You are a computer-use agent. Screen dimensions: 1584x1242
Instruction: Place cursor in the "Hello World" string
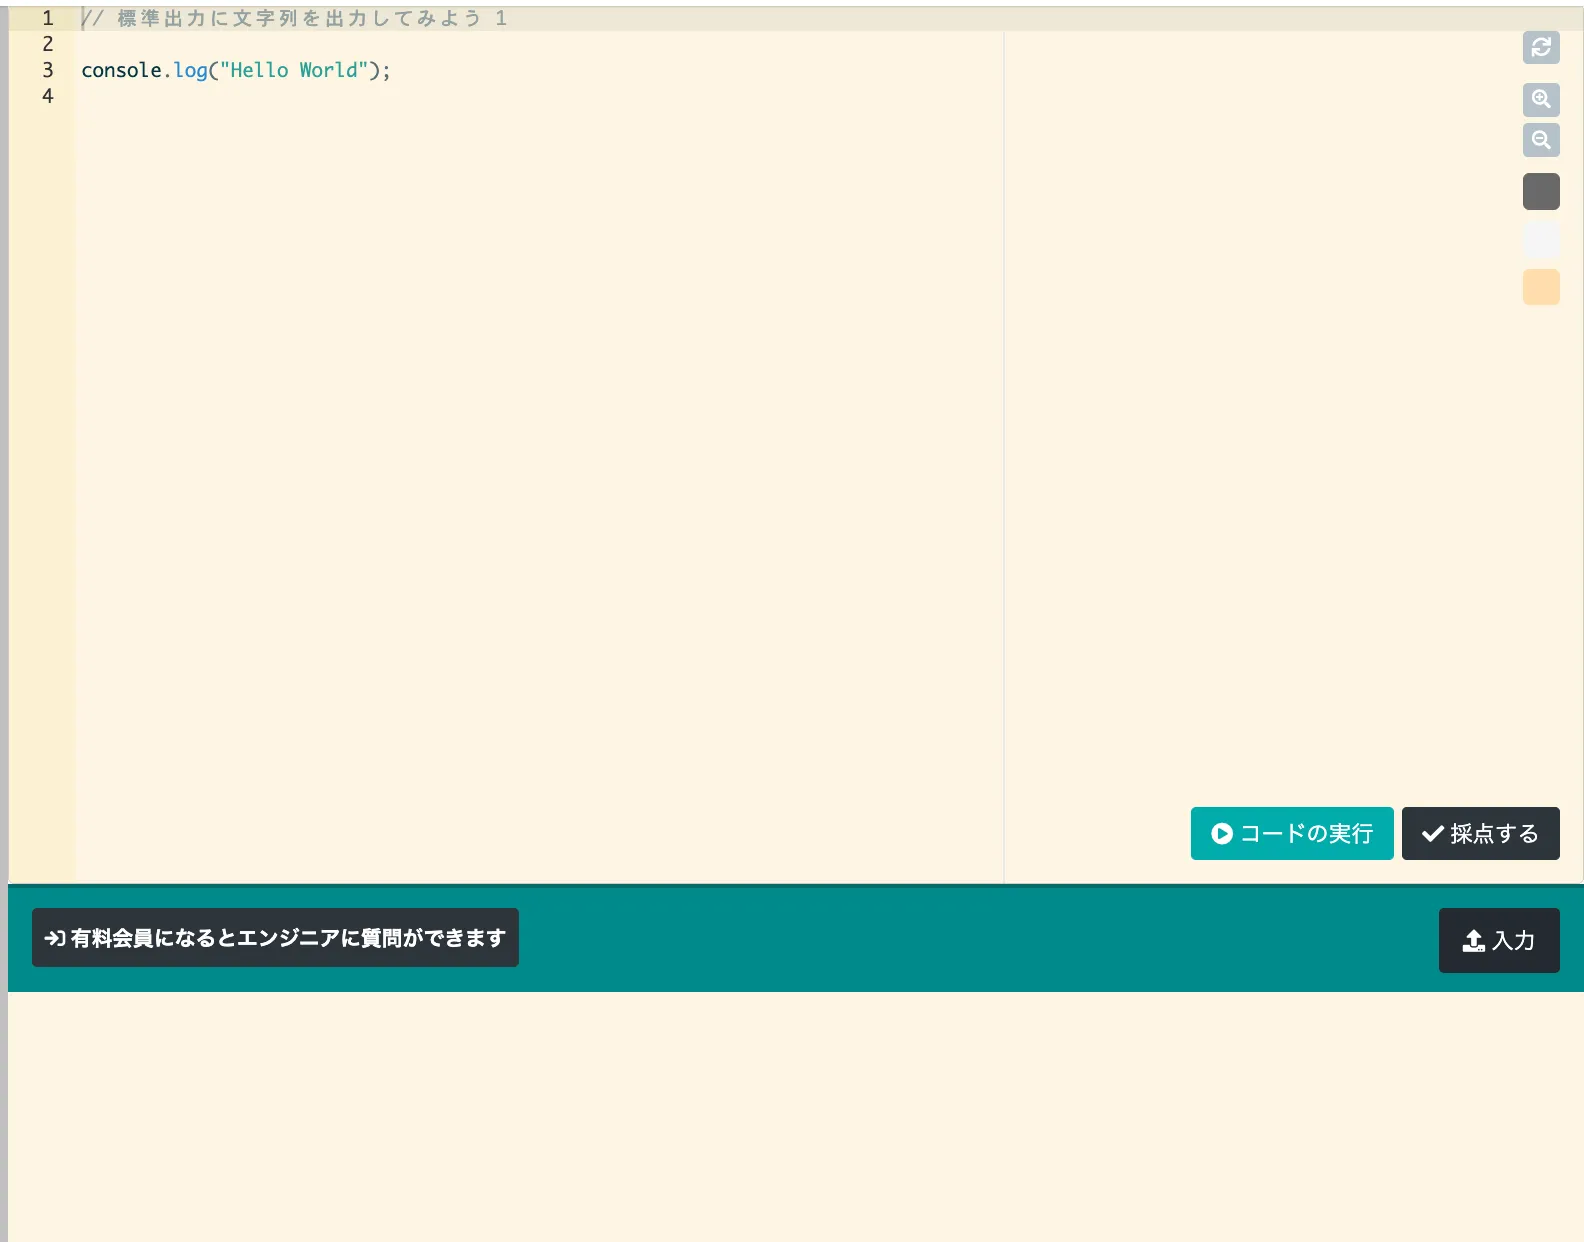tap(293, 70)
